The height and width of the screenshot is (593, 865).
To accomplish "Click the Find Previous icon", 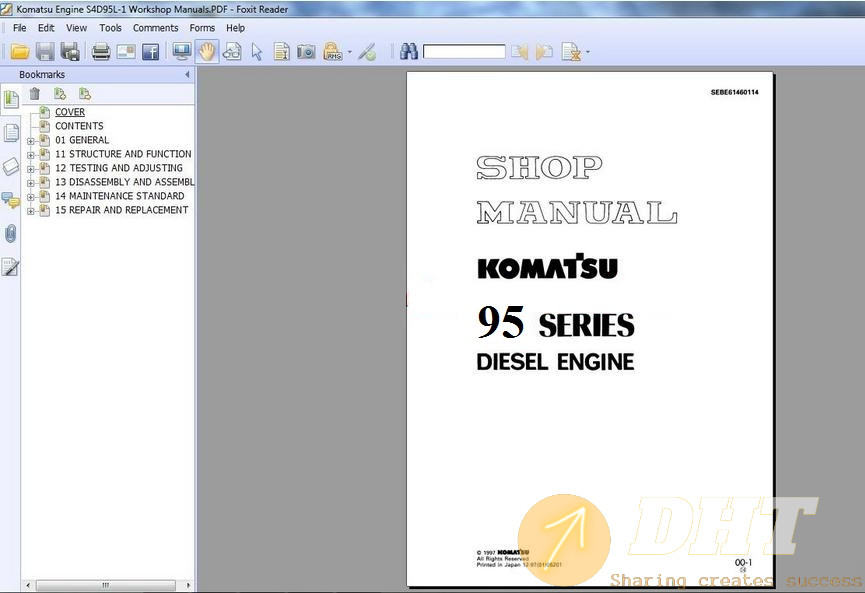I will click(519, 52).
